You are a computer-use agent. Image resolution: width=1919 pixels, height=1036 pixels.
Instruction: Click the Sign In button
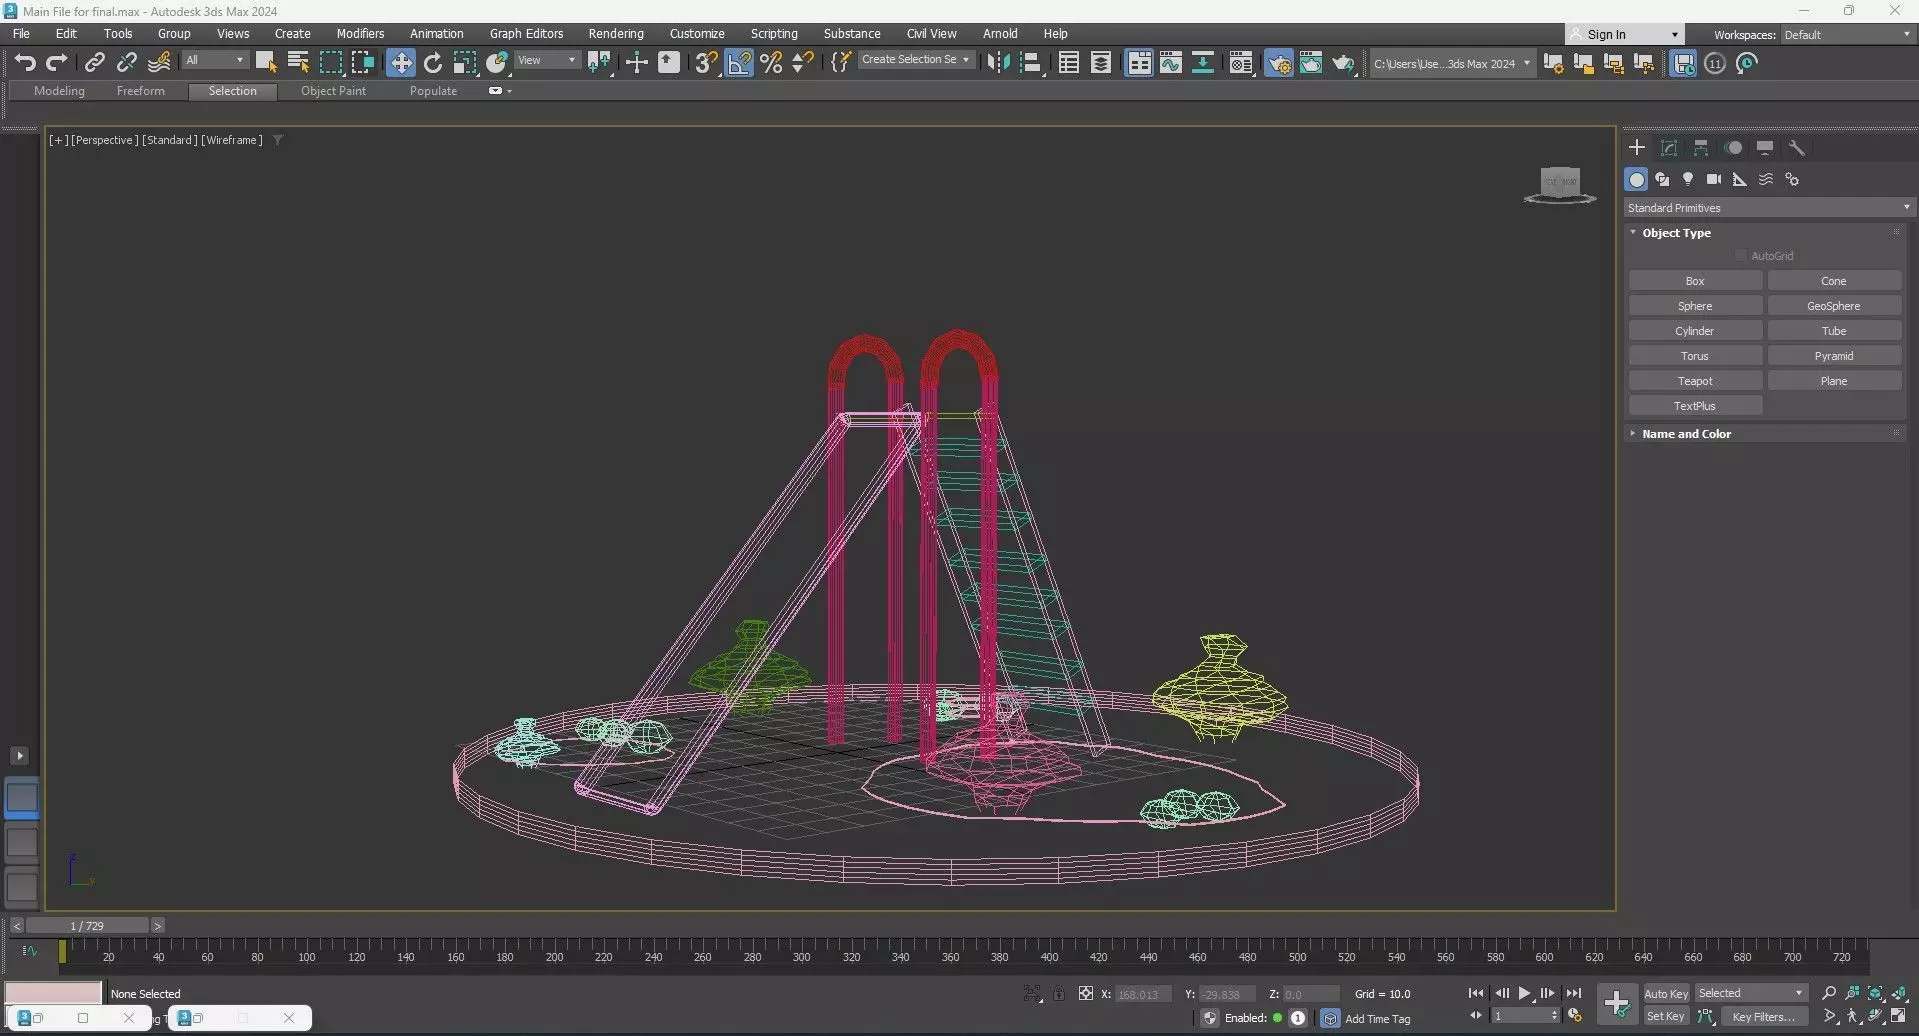coord(1624,35)
